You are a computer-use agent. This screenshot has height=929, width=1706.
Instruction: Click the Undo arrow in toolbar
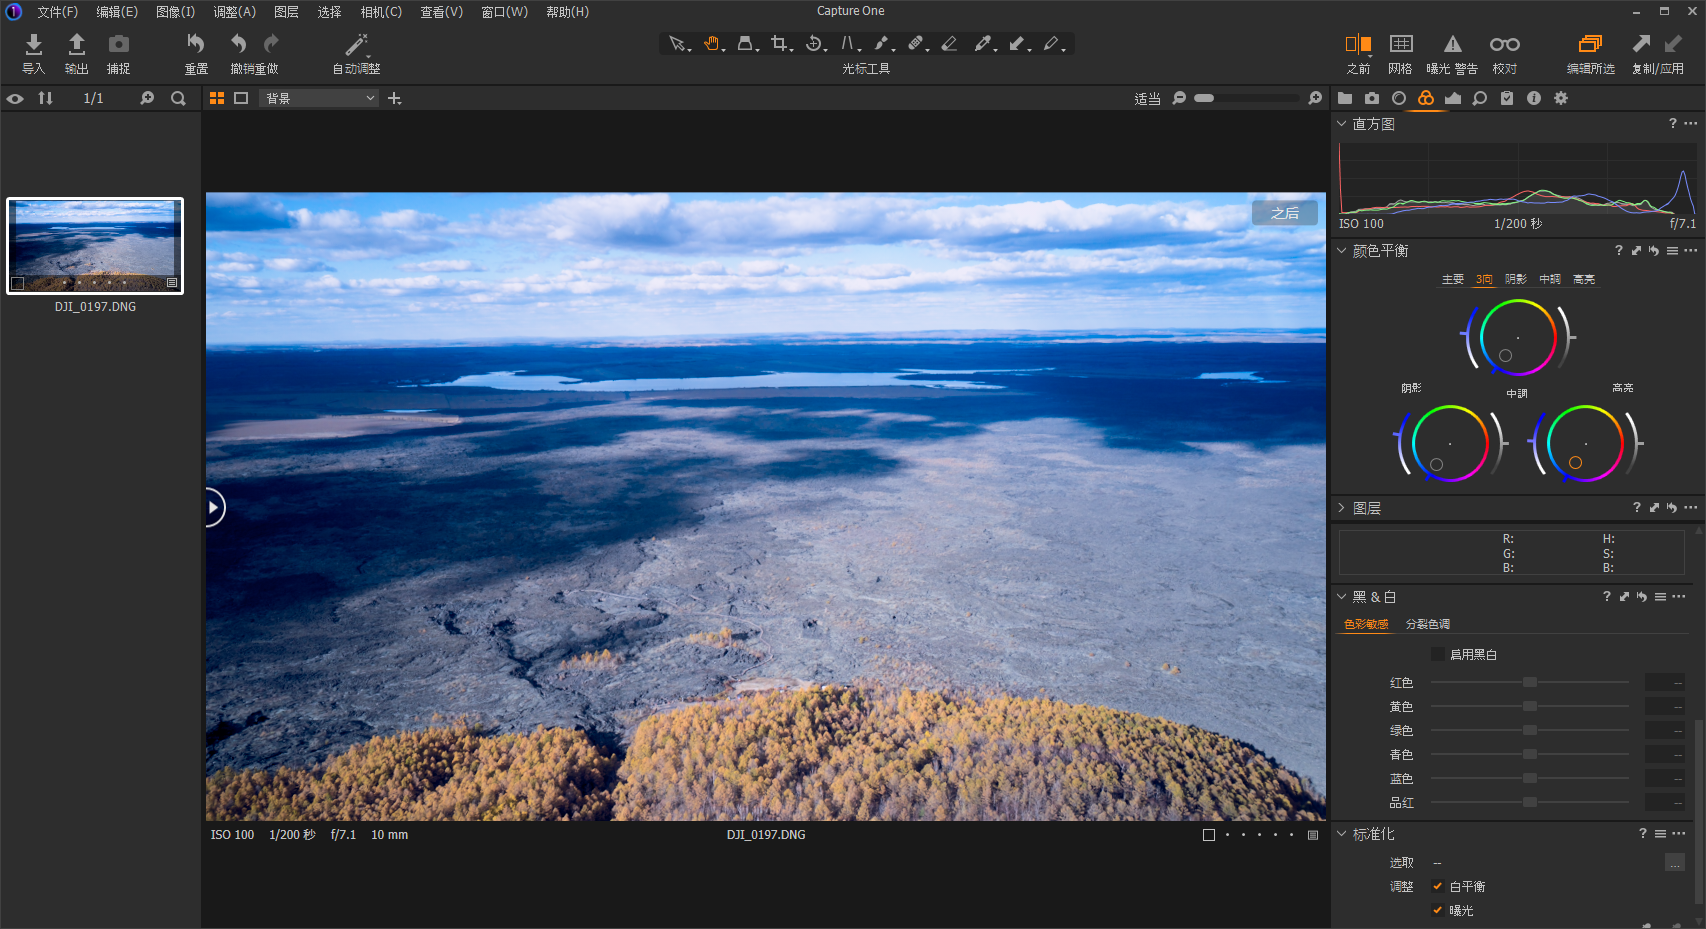click(x=239, y=44)
